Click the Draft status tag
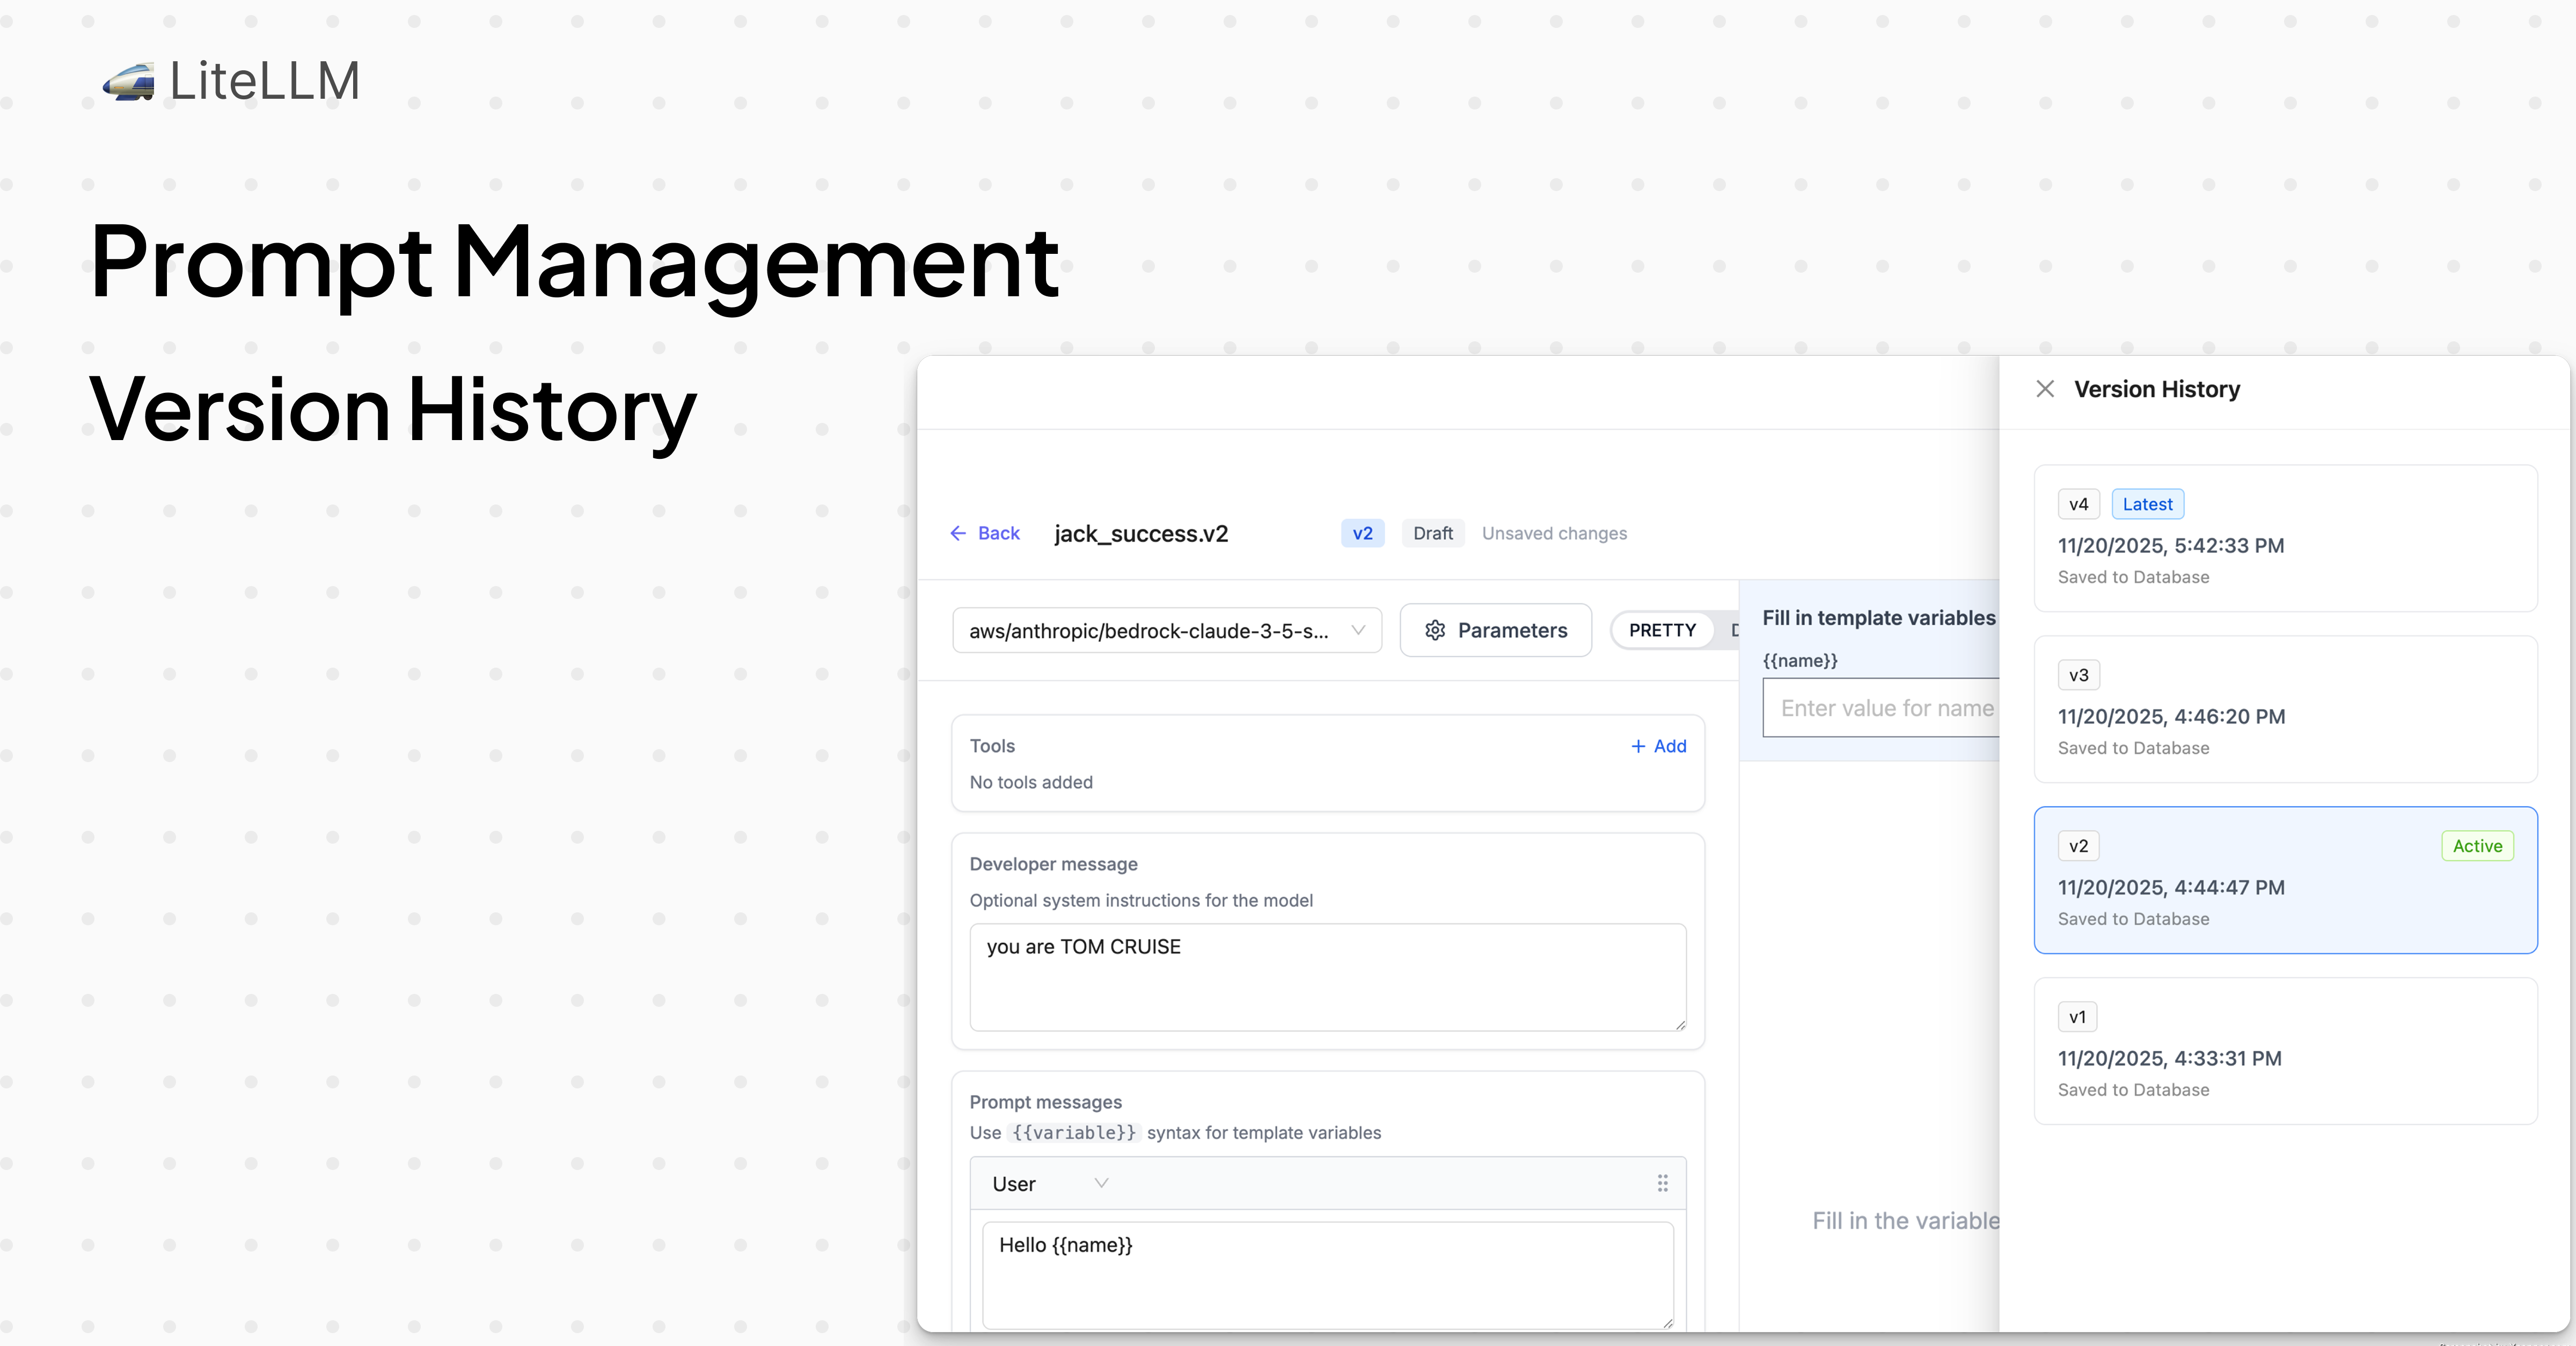 tap(1432, 533)
